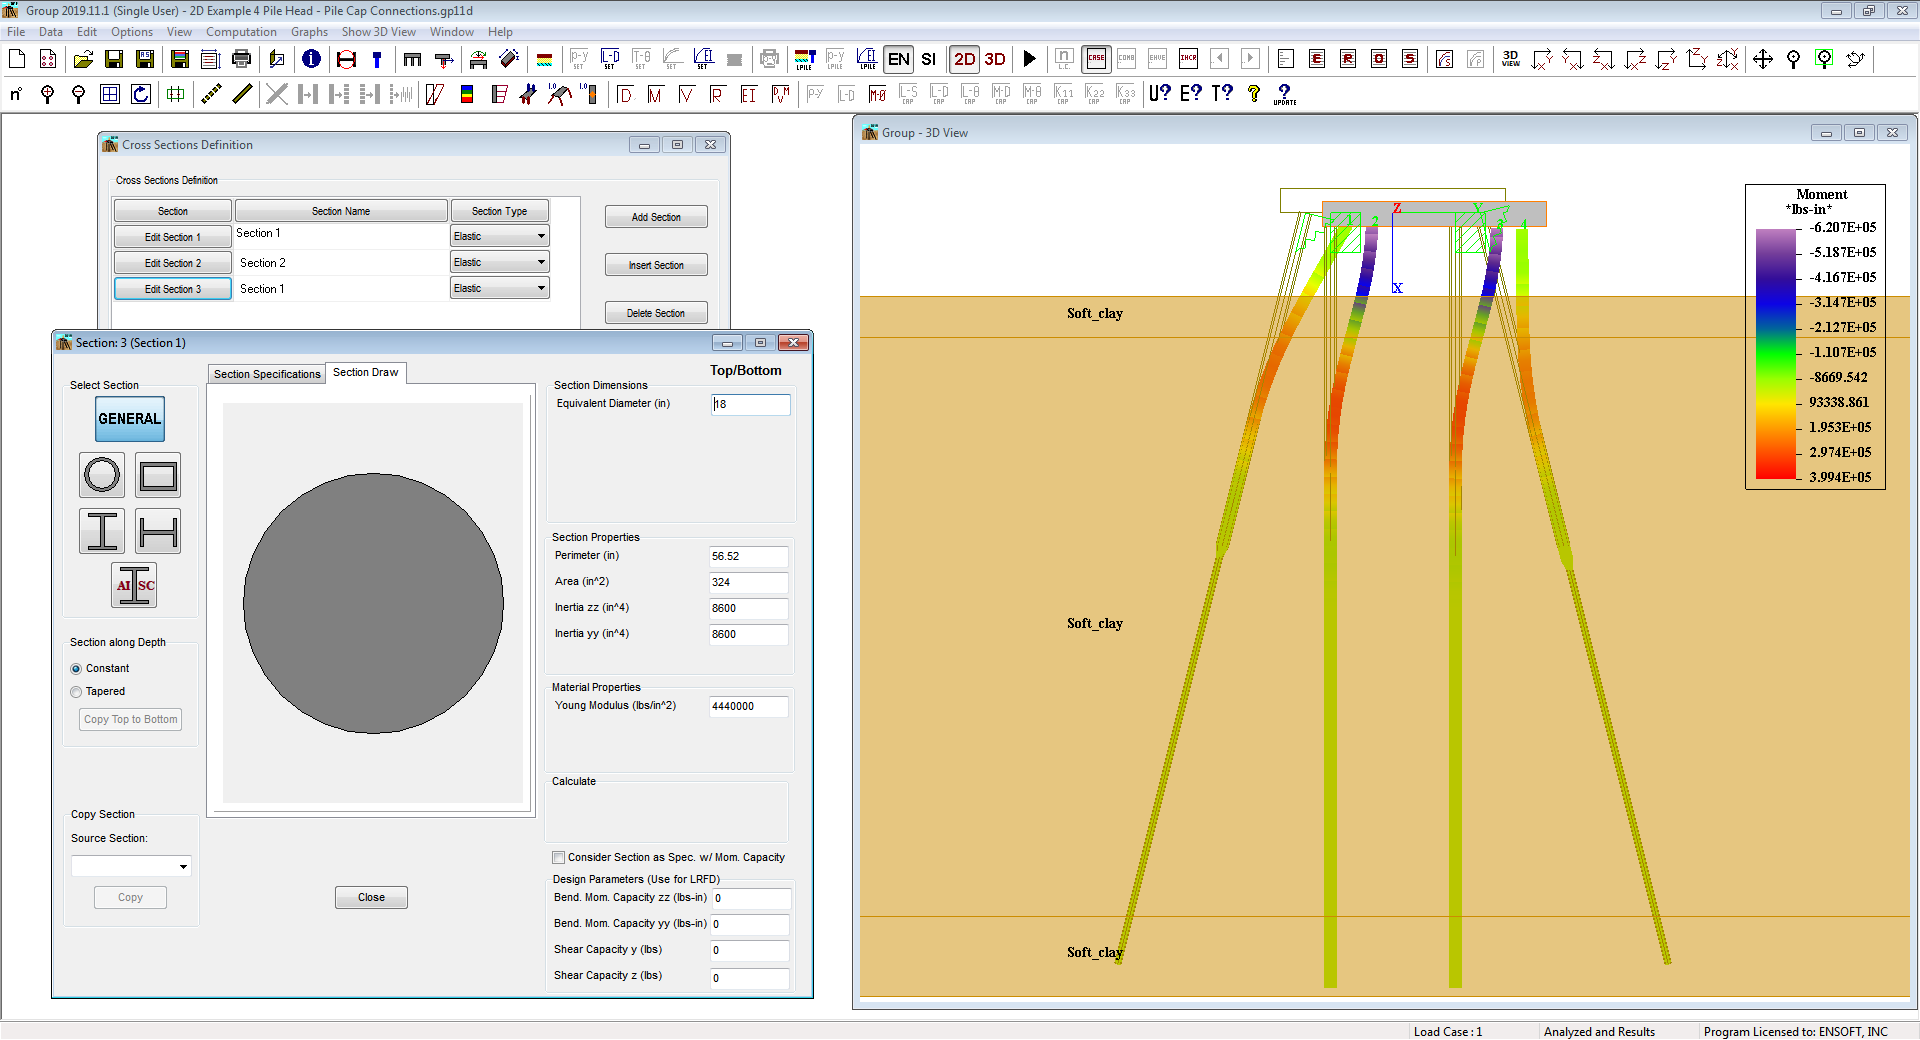The width and height of the screenshot is (1920, 1040).
Task: Switch units with the SI button
Action: pos(929,59)
